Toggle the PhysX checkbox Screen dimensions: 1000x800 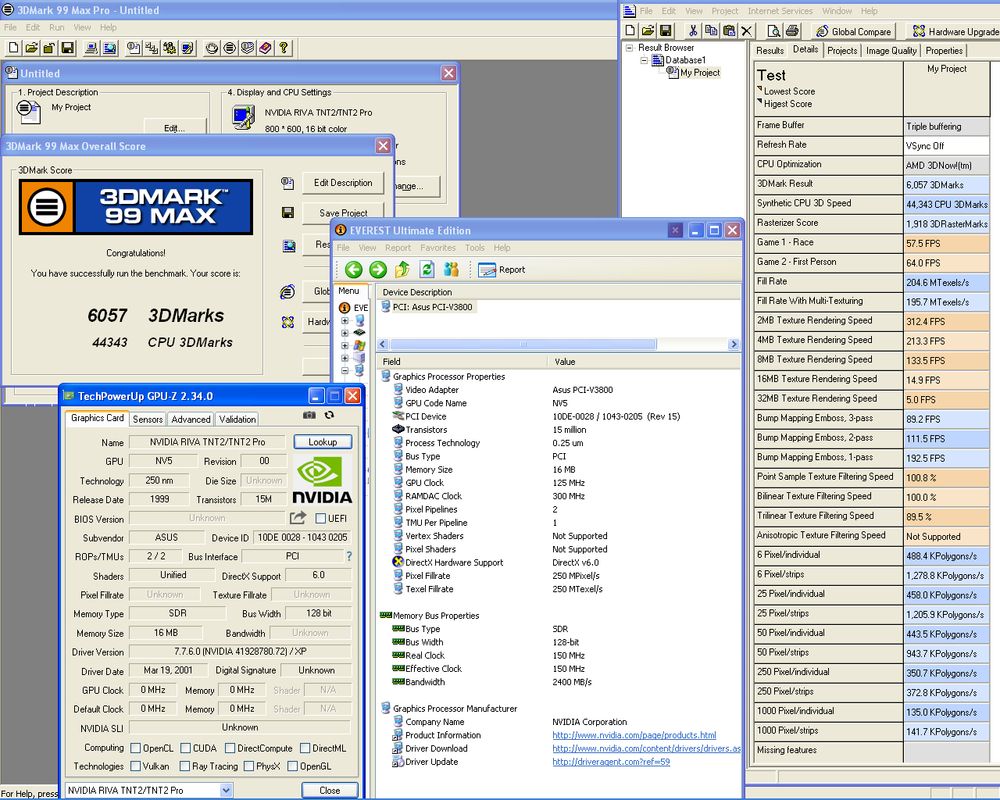tap(249, 766)
